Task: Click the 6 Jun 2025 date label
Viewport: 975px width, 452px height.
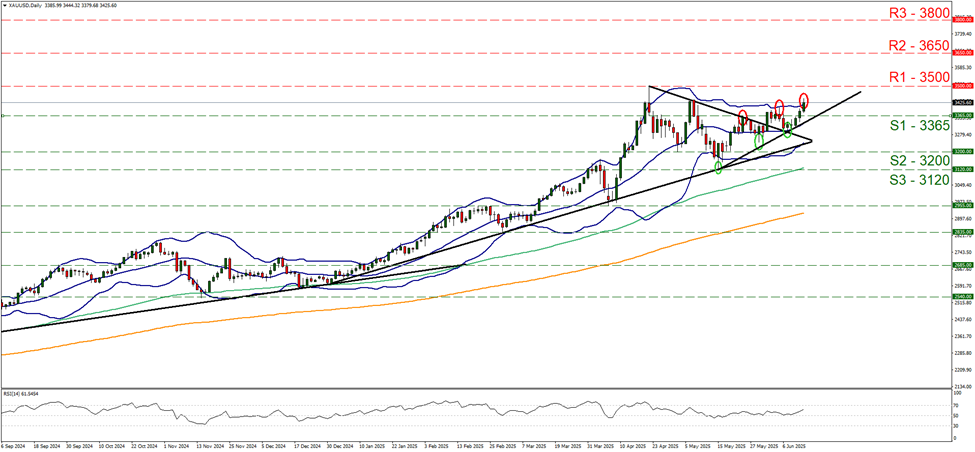Action: (791, 445)
